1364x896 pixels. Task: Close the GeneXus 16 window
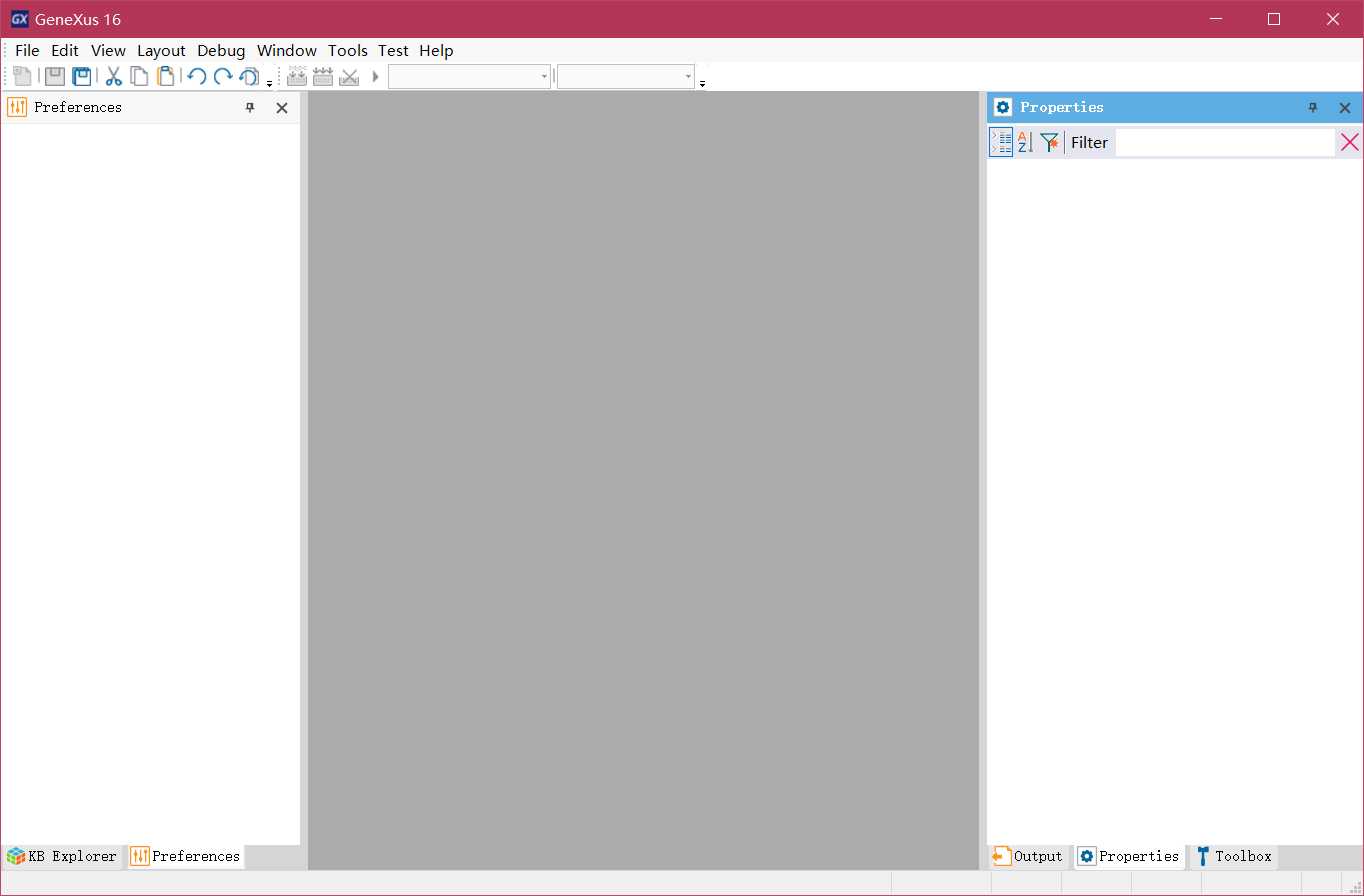(1333, 19)
